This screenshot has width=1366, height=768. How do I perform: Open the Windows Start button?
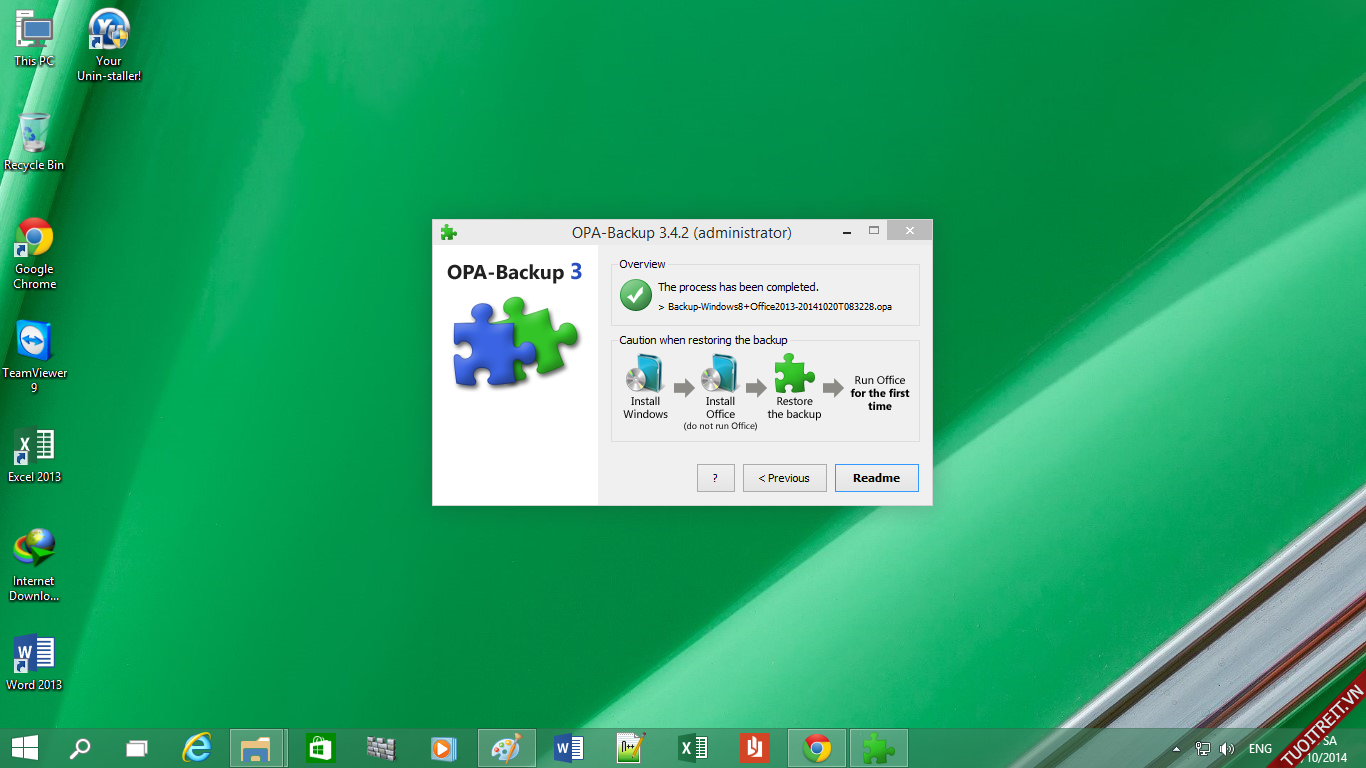tap(25, 747)
